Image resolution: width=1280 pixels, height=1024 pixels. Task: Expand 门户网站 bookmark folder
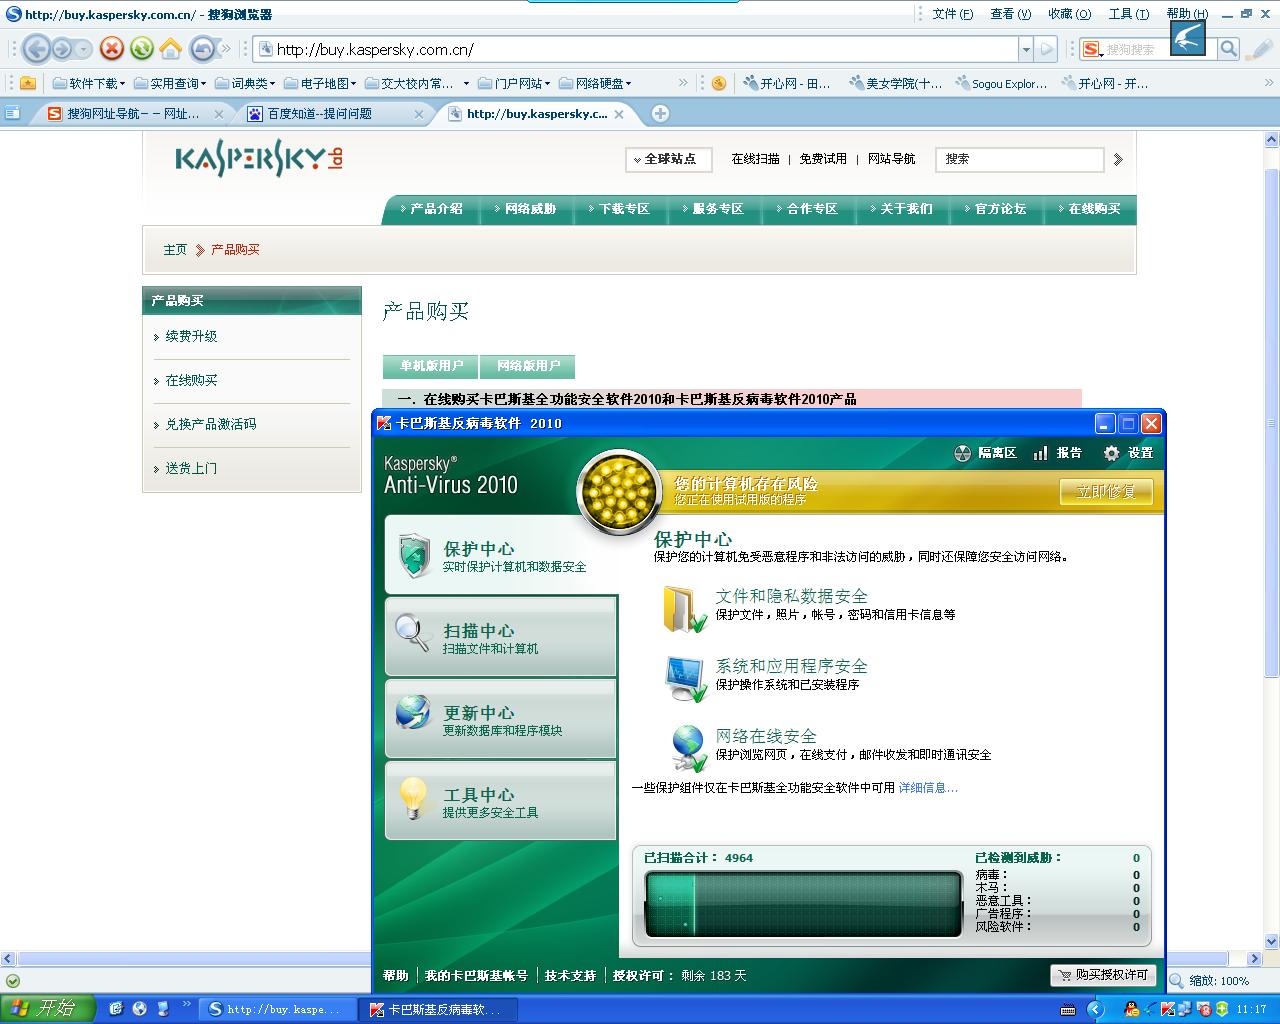pos(514,83)
